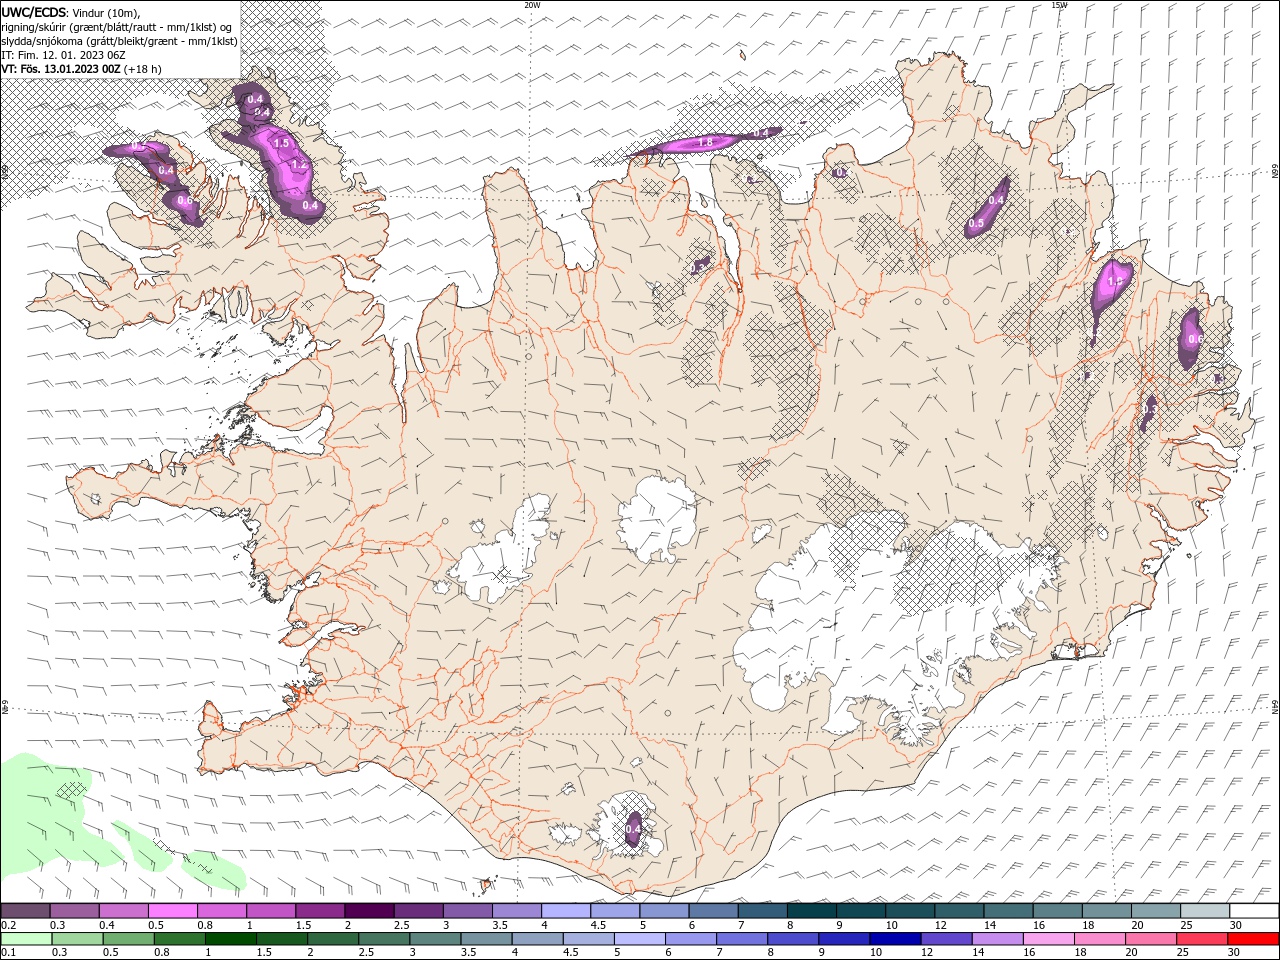Click the bright magenta 0.5 swatch in the purple snow scale
Screen dimensions: 1280x960
172,911
